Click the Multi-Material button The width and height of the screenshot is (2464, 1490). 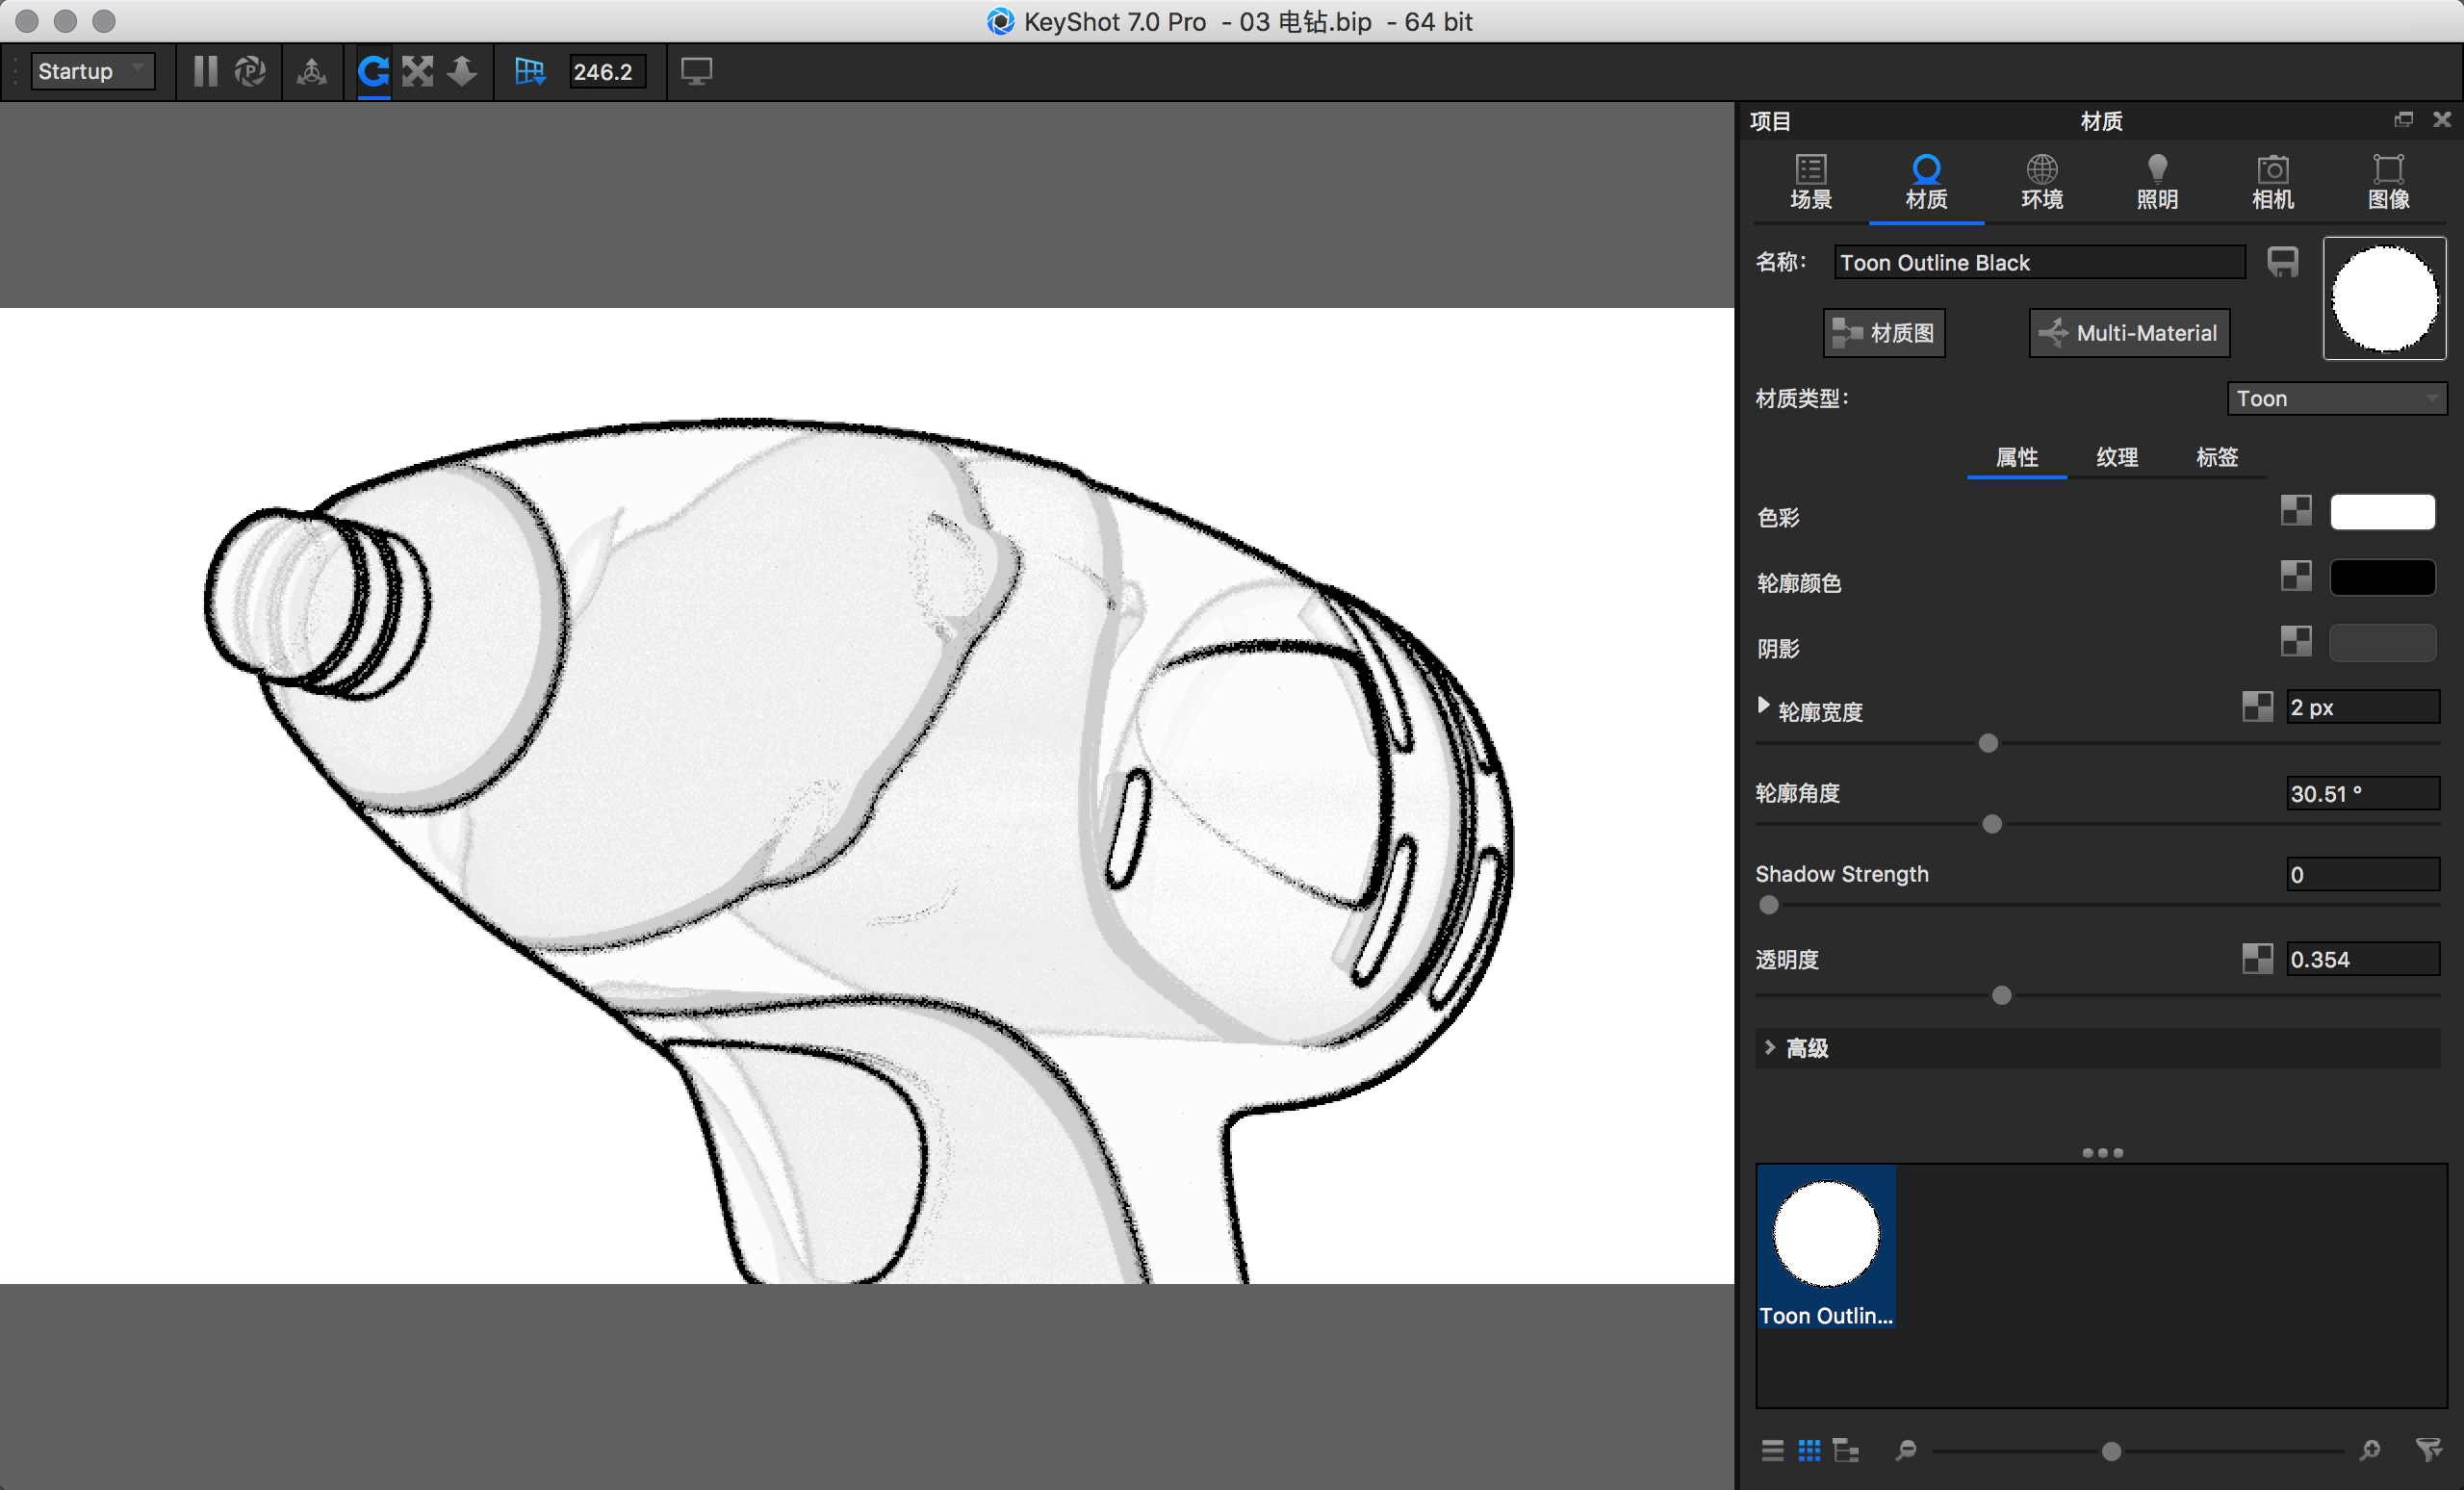[x=2129, y=333]
